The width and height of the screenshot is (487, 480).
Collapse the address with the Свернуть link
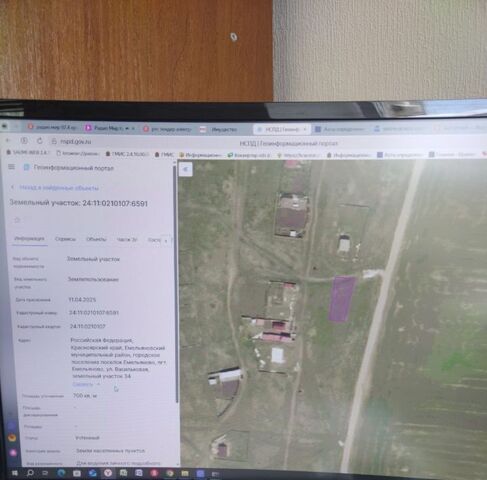tap(83, 384)
